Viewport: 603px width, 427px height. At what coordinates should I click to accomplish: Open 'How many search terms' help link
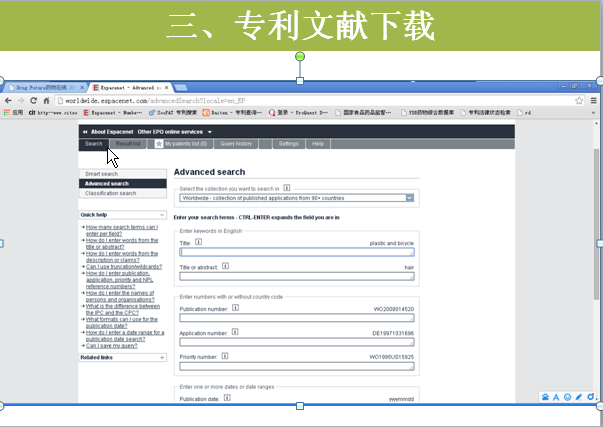click(x=122, y=230)
